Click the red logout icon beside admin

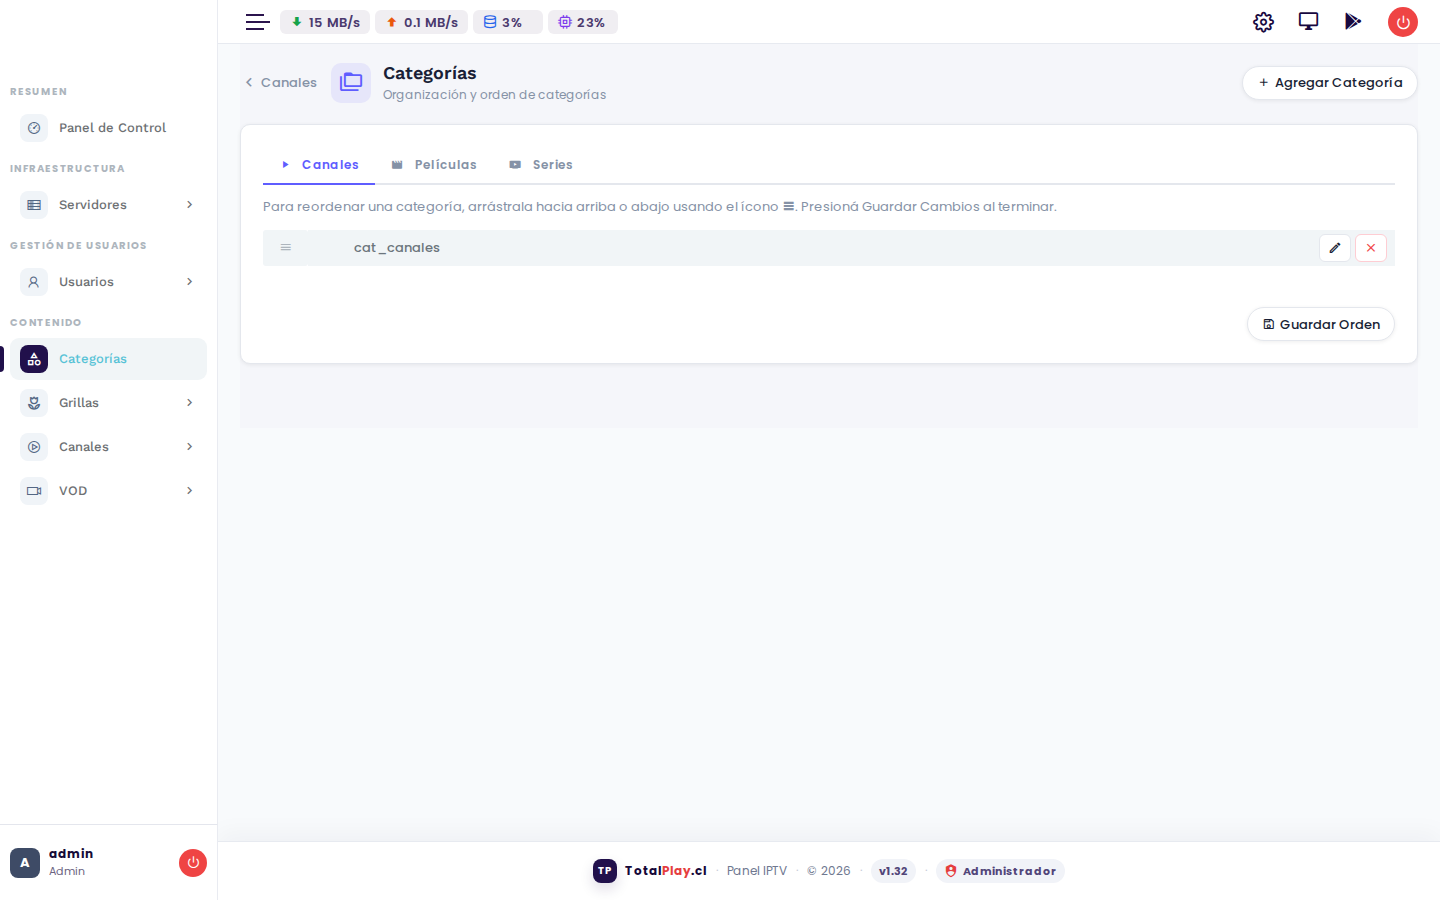pos(193,862)
